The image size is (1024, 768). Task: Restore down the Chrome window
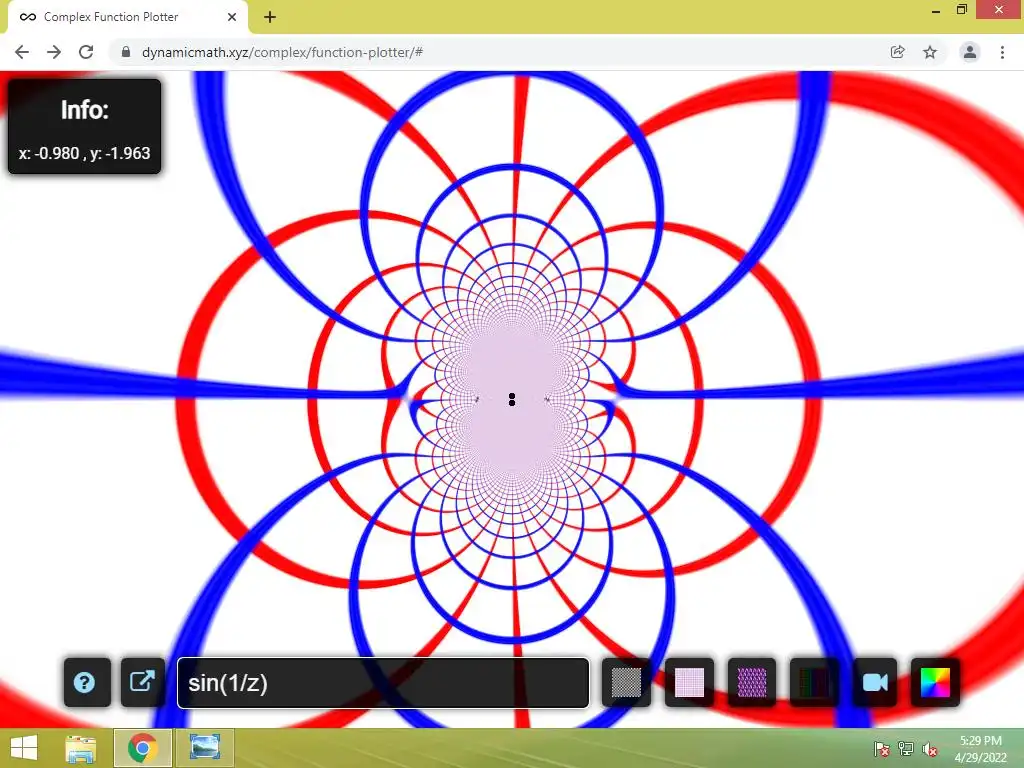coord(961,10)
